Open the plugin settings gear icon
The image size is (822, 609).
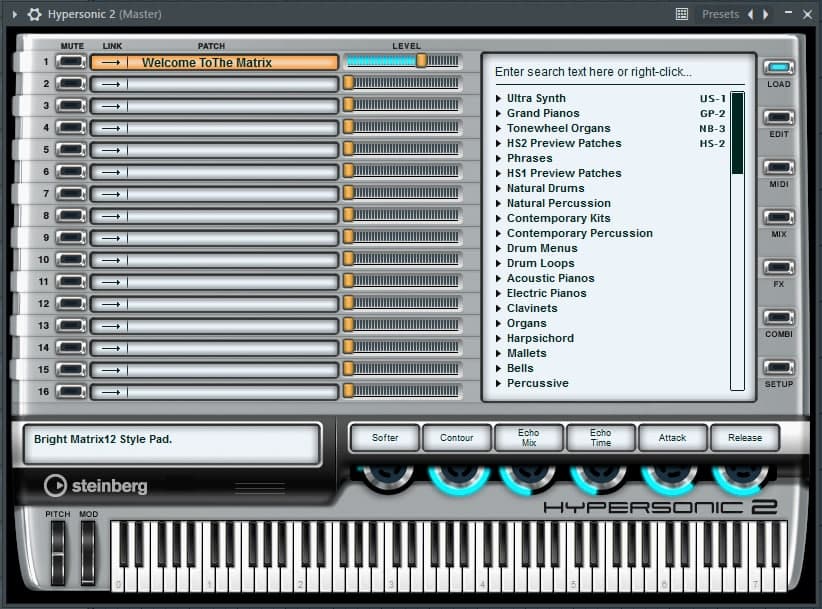tap(34, 14)
